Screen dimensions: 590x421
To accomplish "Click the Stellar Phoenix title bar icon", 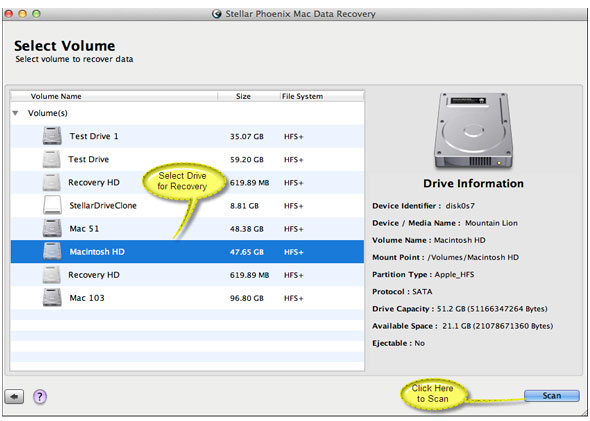I will coord(217,14).
